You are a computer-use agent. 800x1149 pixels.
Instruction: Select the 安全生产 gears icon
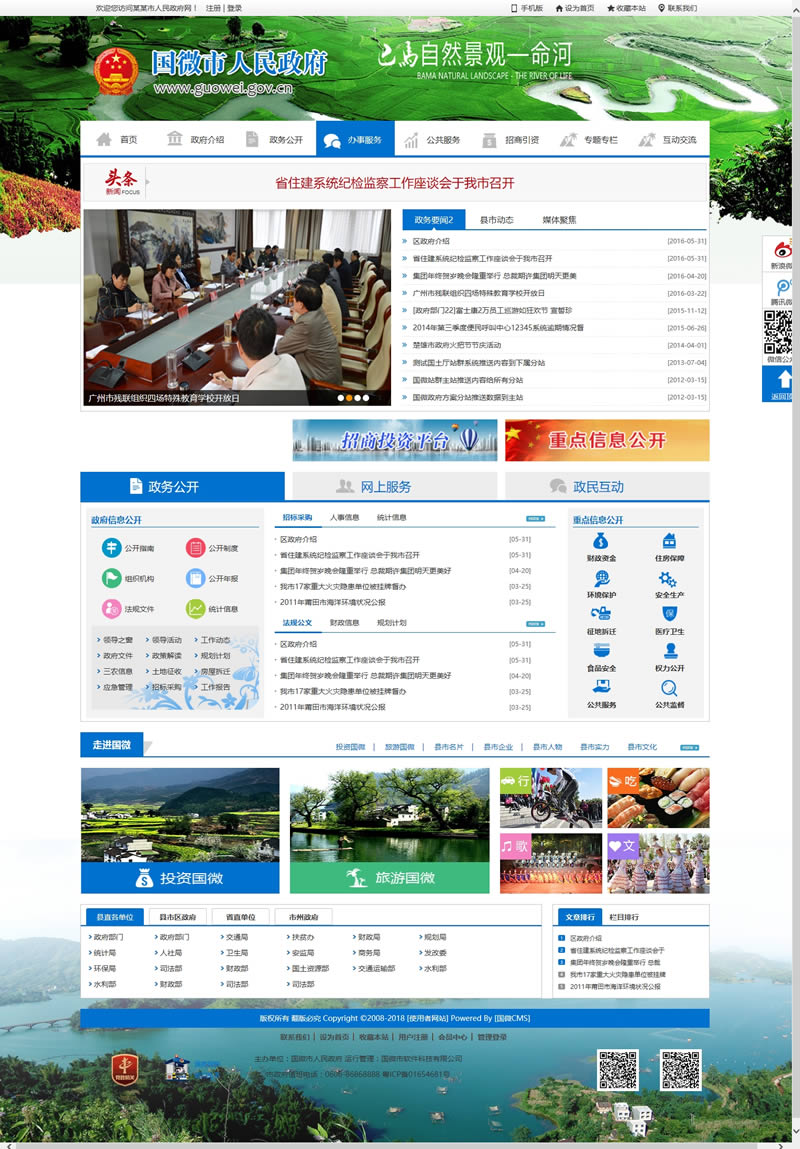click(x=666, y=580)
